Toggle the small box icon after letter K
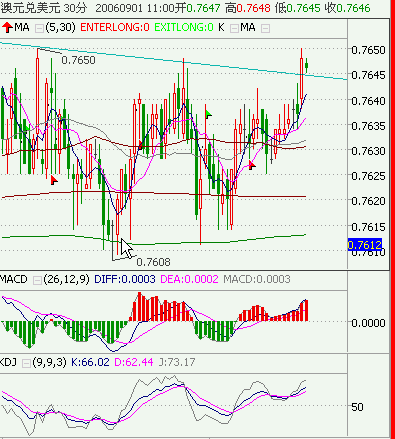The width and height of the screenshot is (395, 439). tap(234, 29)
